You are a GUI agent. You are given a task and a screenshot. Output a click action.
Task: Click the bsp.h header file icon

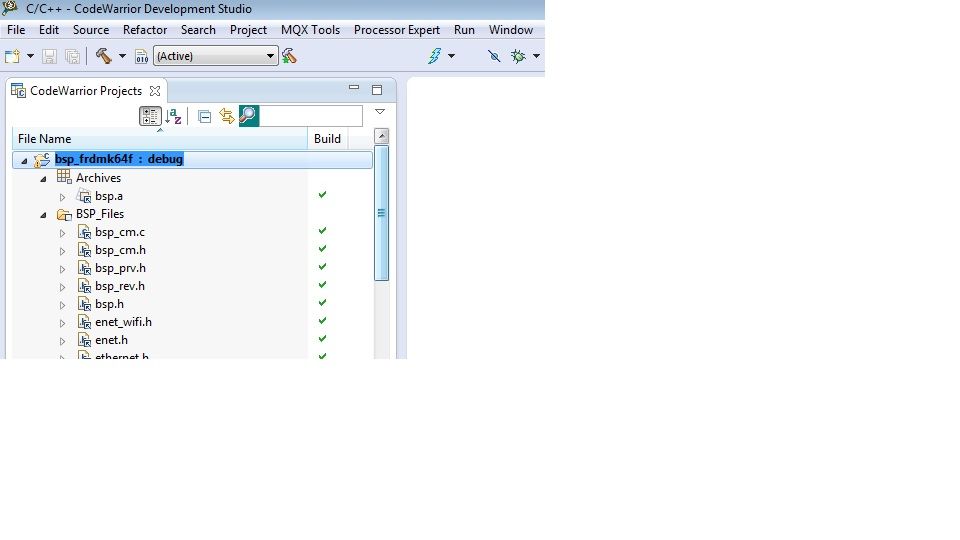84,304
